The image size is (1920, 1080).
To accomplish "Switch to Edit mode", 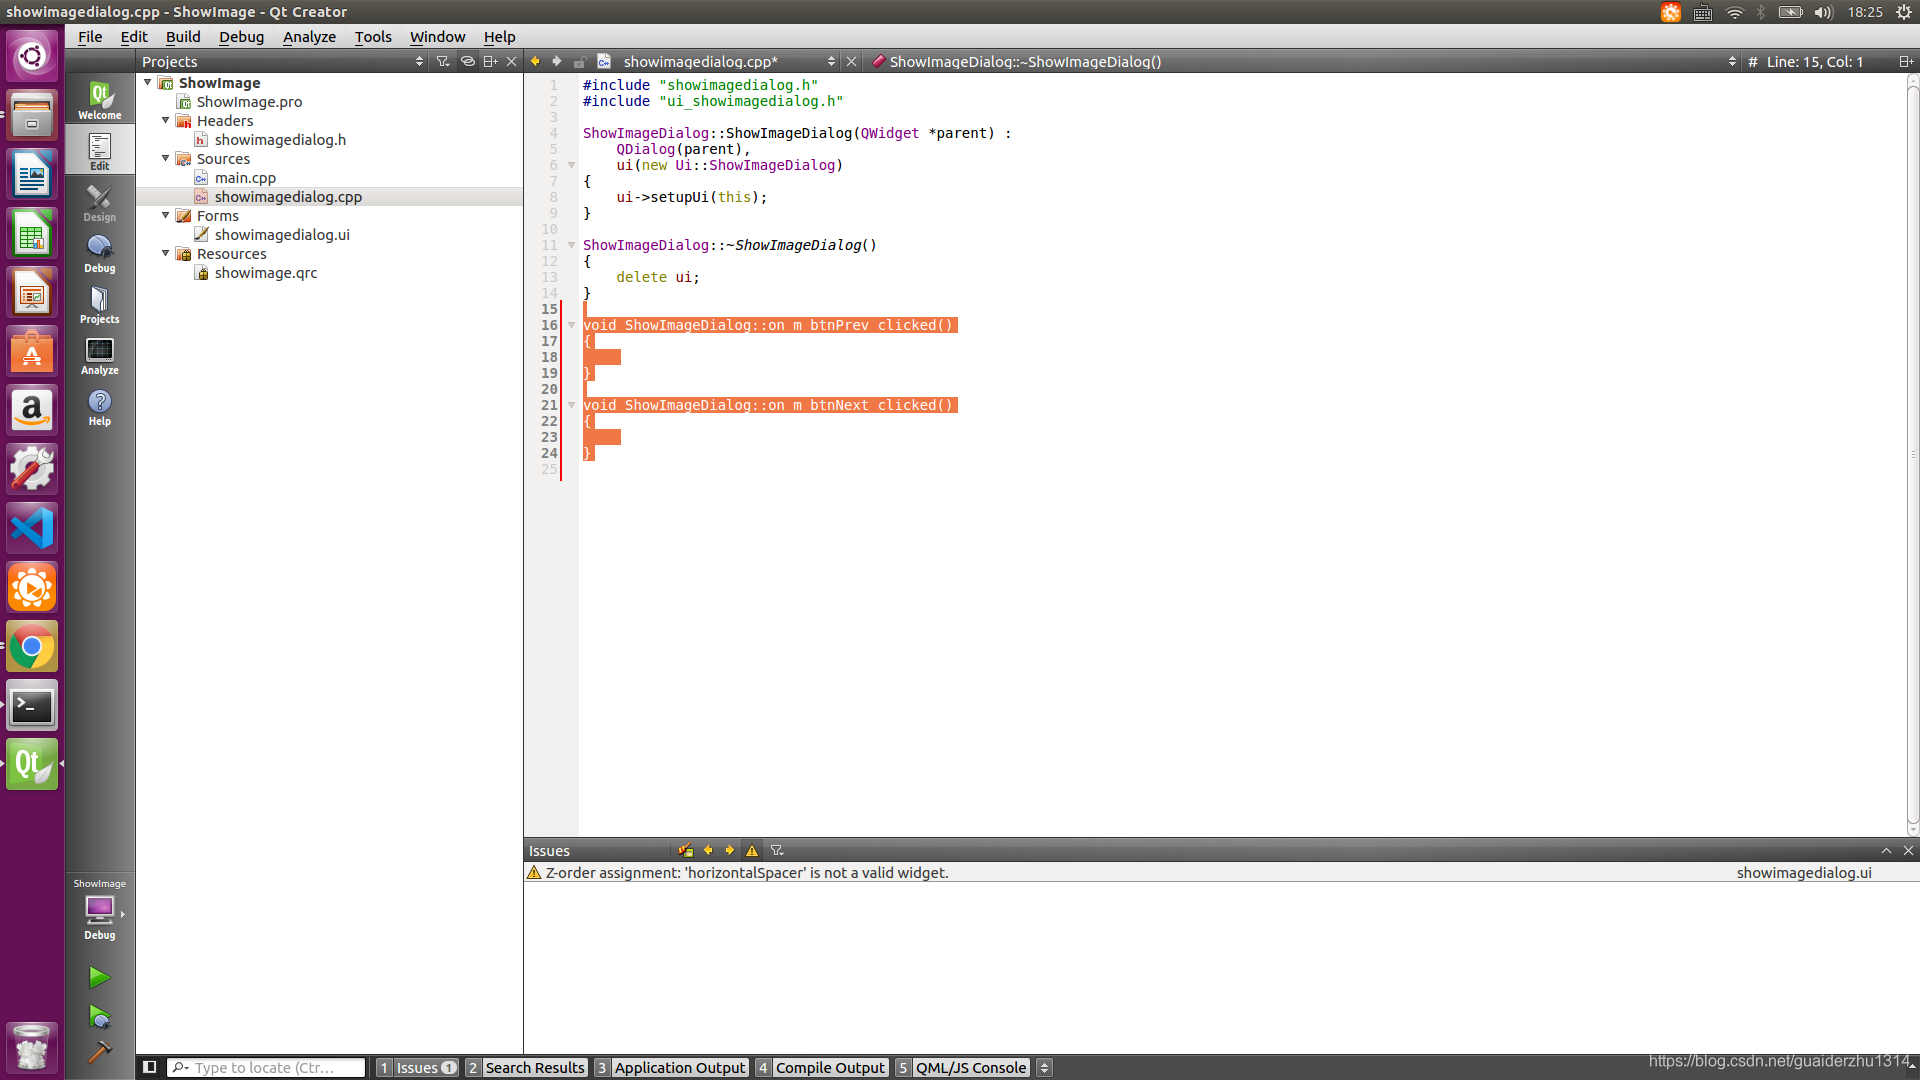I will tap(100, 151).
